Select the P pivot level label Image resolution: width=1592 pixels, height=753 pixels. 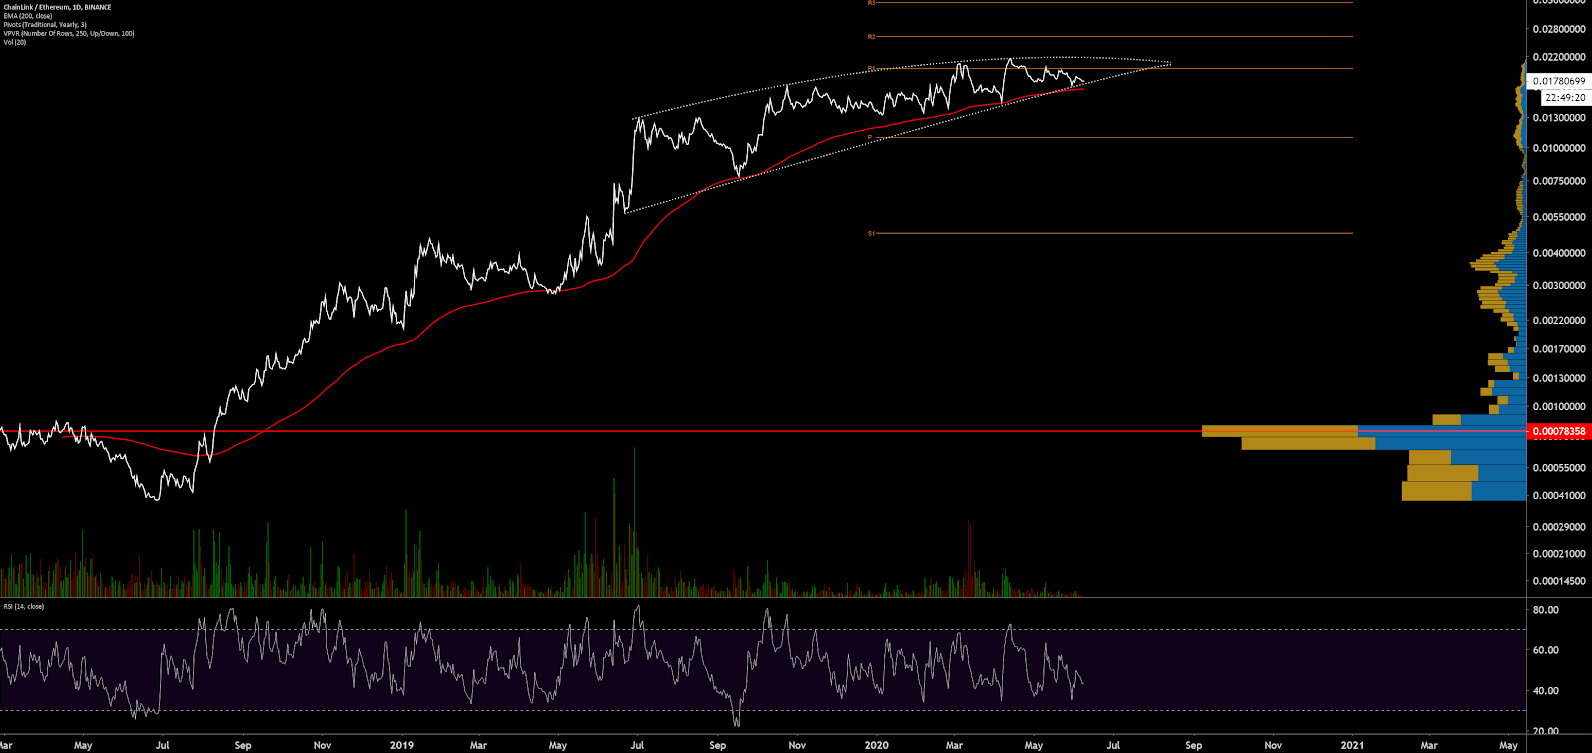click(870, 137)
